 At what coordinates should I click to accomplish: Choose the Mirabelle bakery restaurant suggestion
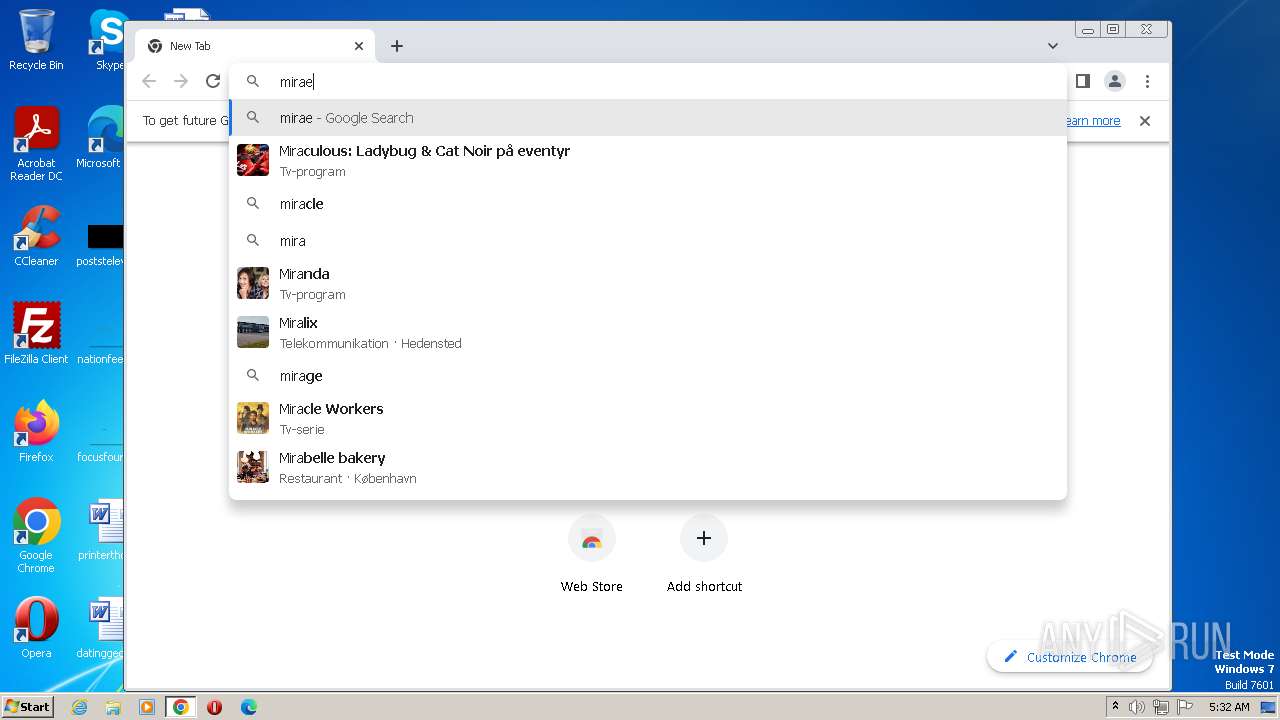648,467
